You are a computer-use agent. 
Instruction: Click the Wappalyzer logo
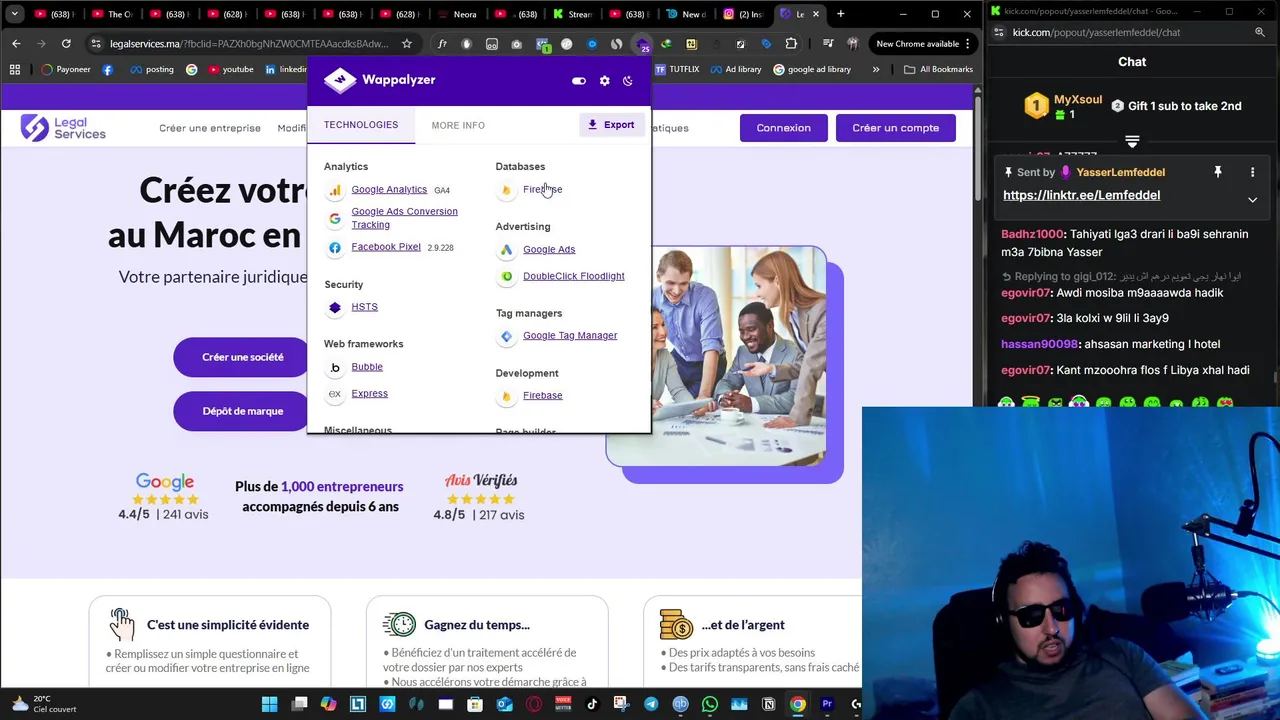point(379,80)
